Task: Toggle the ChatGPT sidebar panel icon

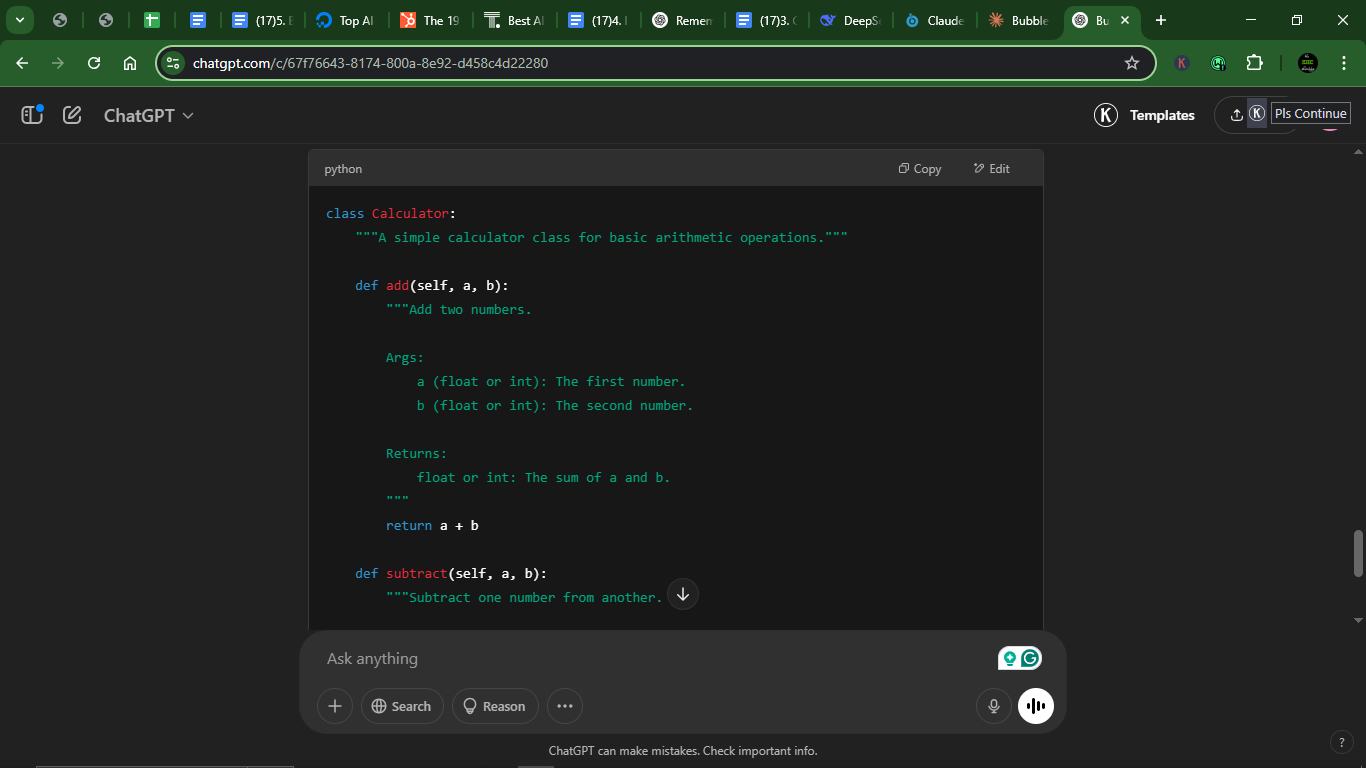Action: pyautogui.click(x=32, y=115)
